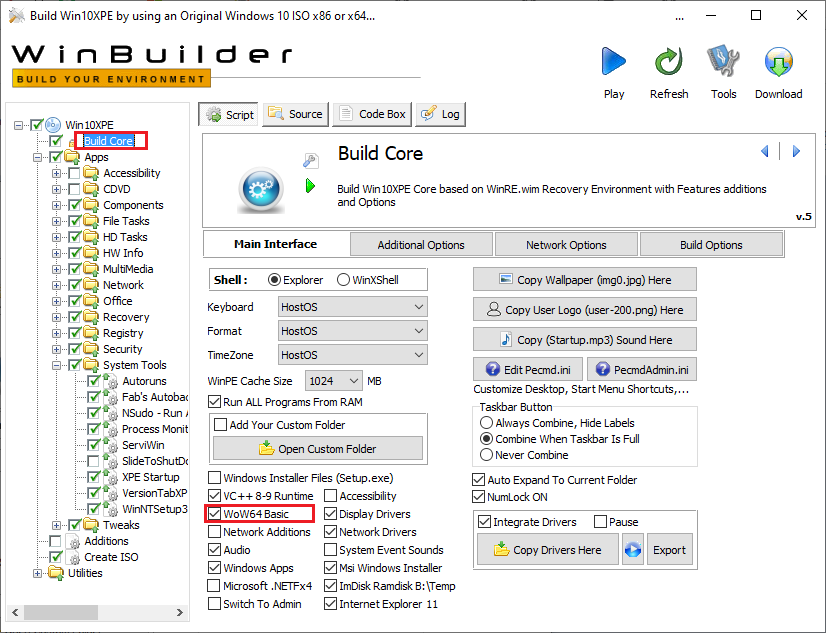Click the Copy Drivers Here button
The width and height of the screenshot is (826, 633).
548,550
